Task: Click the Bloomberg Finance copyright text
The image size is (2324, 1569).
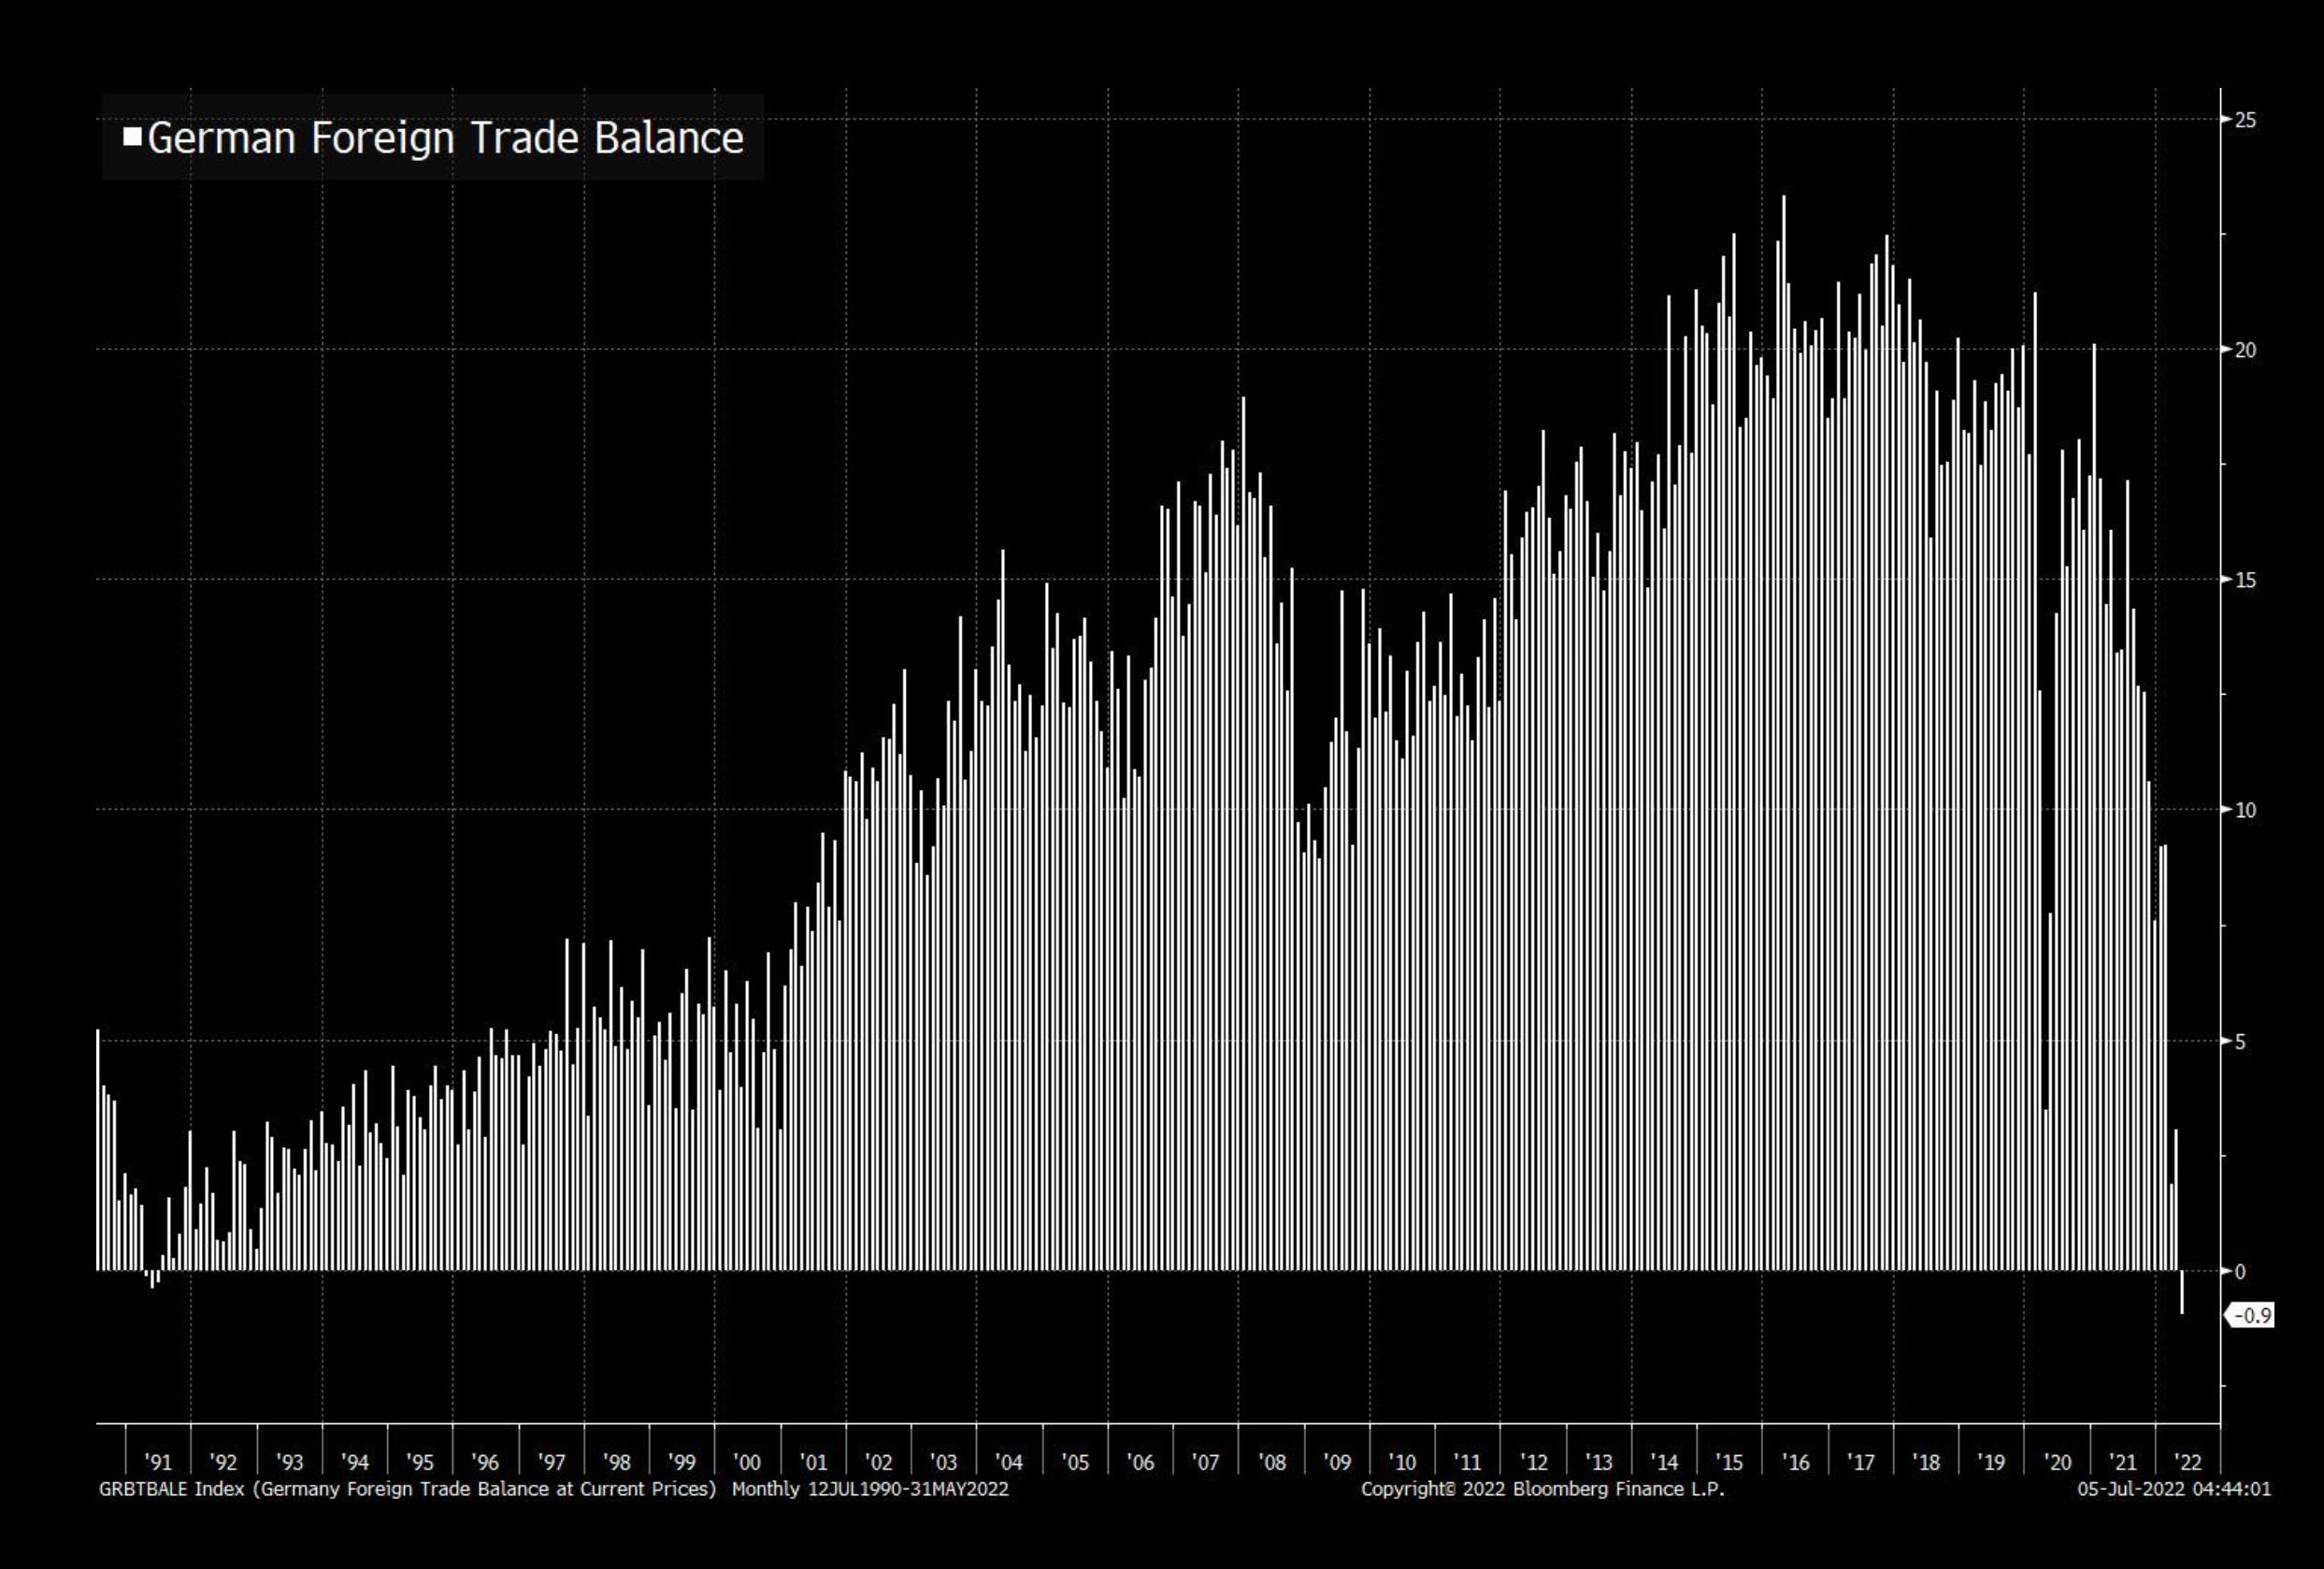Action: (x=1542, y=1489)
